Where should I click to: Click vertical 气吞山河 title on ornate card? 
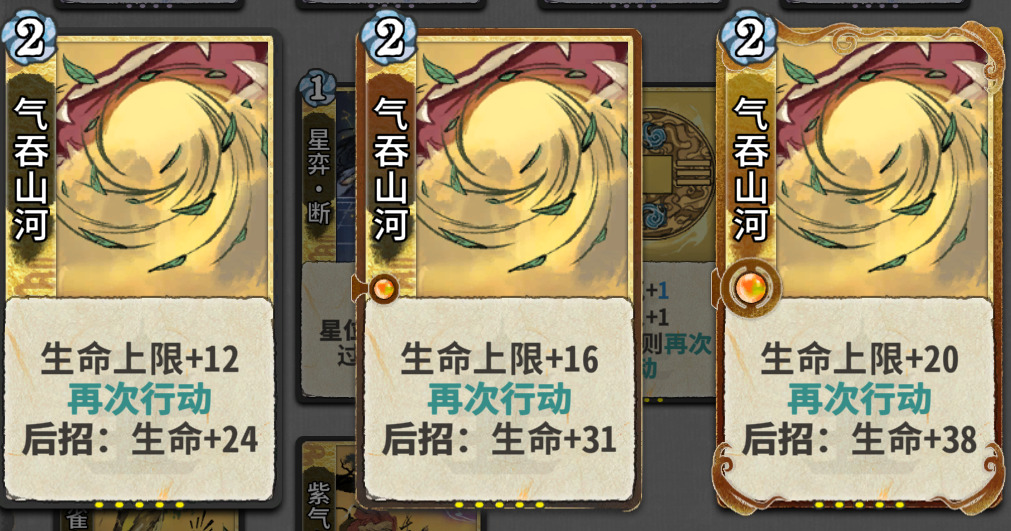751,169
